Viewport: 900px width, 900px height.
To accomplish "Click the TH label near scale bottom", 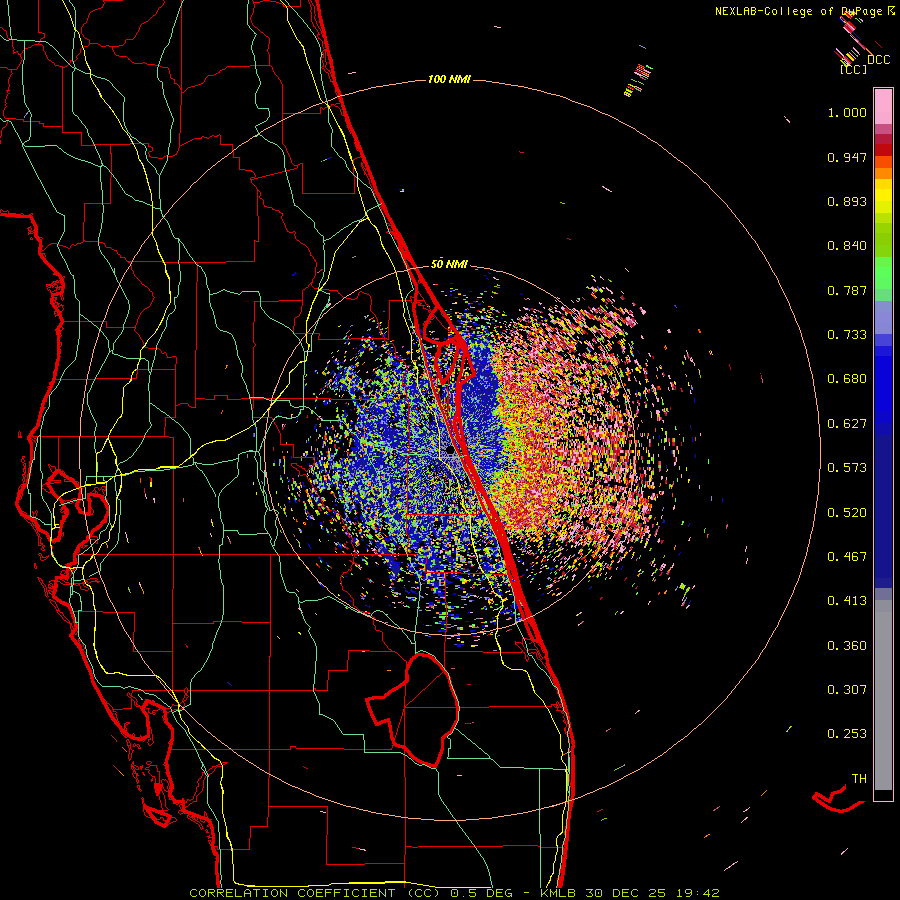I will click(859, 779).
